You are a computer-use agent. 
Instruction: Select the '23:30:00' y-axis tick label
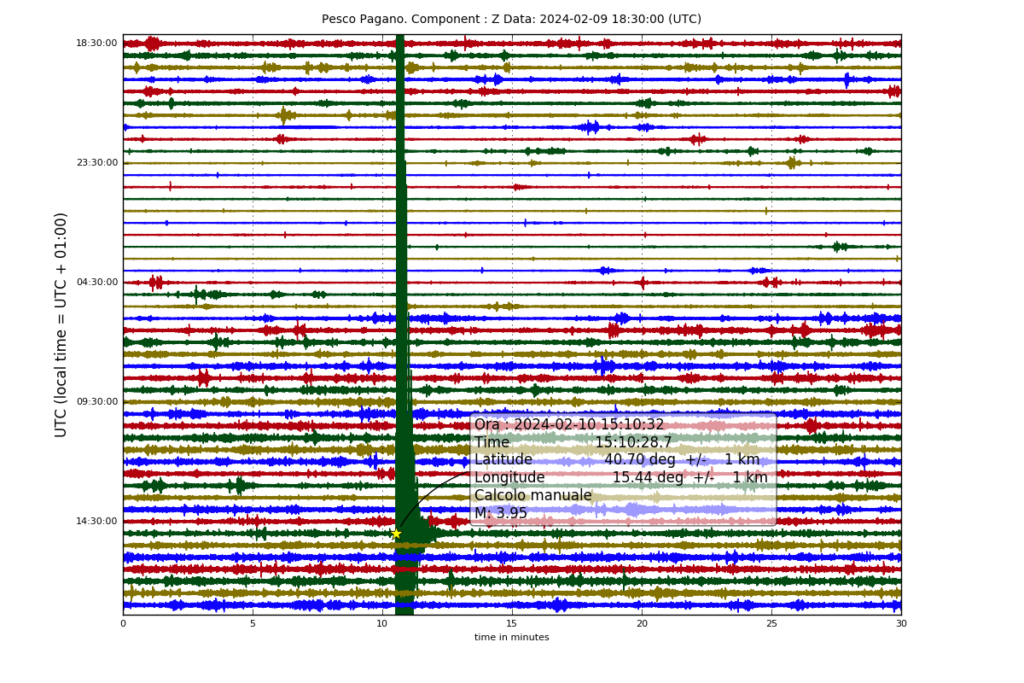click(97, 163)
